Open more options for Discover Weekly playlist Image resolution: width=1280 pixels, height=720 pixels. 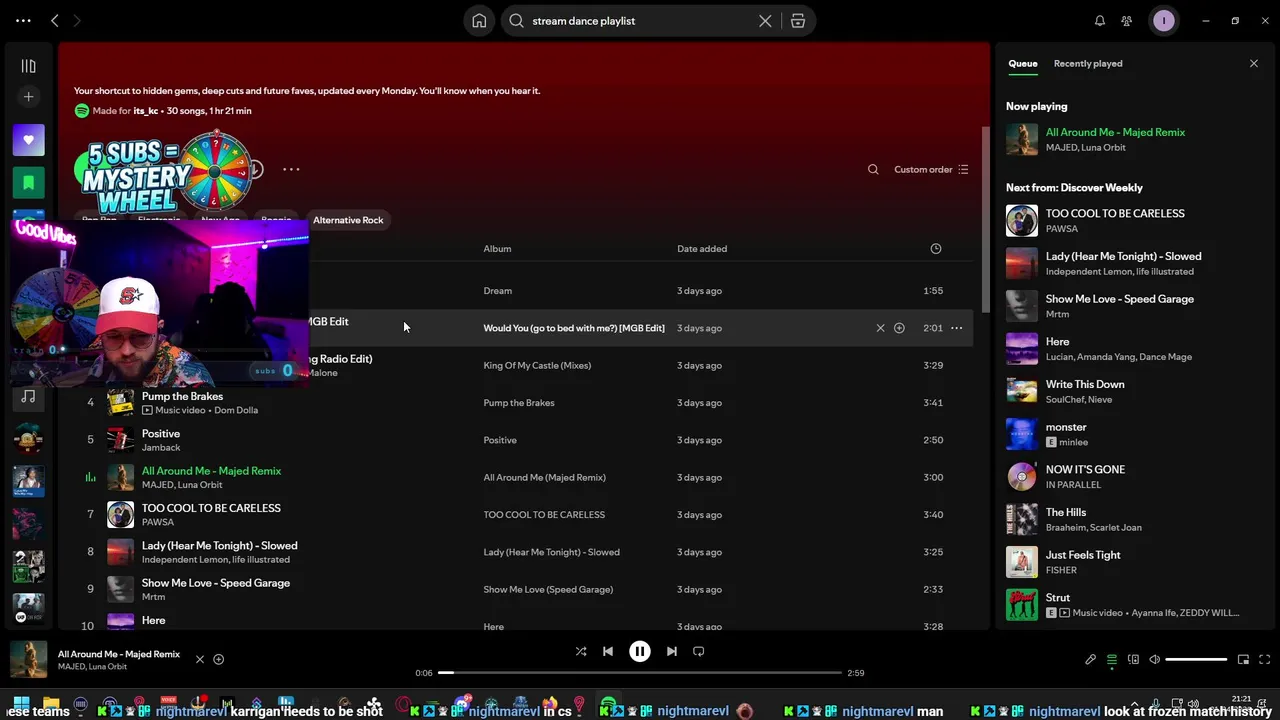[291, 169]
